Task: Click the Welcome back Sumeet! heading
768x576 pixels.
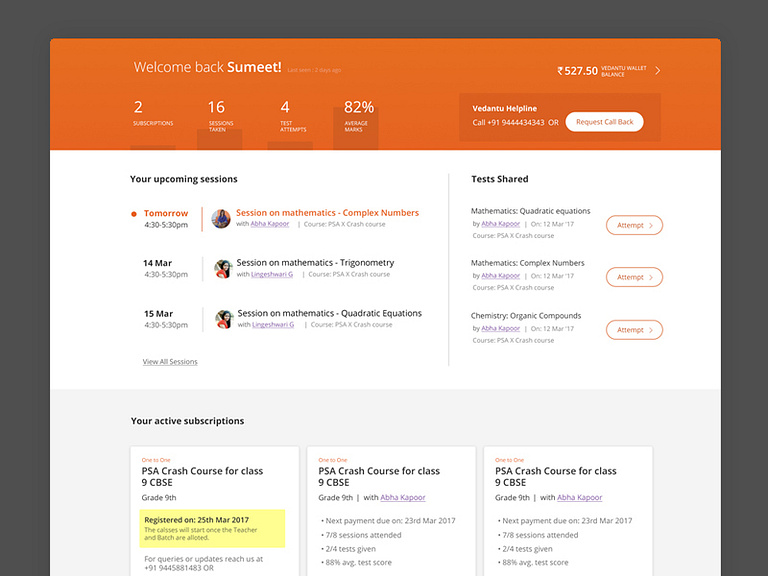Action: (x=208, y=67)
